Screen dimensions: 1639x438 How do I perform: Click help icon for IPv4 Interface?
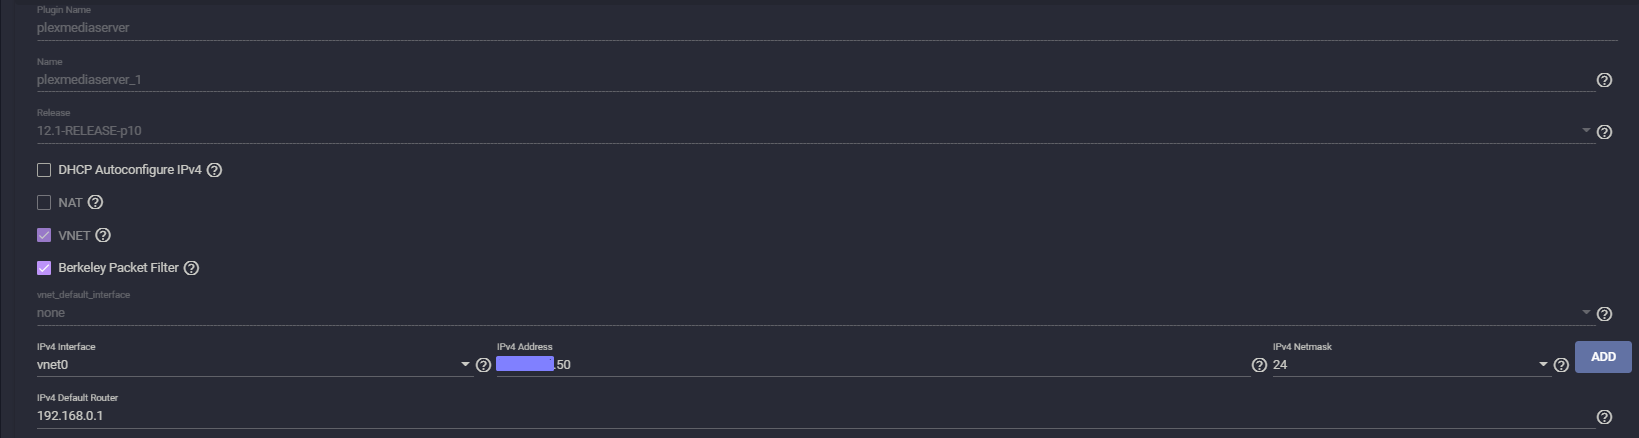pos(483,365)
